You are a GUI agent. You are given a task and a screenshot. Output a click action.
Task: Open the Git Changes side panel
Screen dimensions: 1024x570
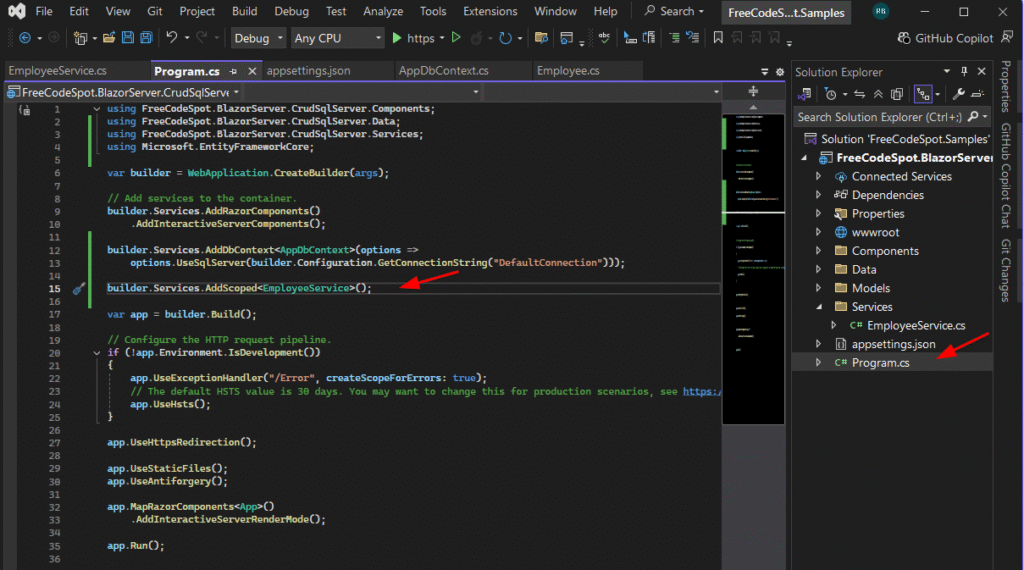[x=1007, y=270]
